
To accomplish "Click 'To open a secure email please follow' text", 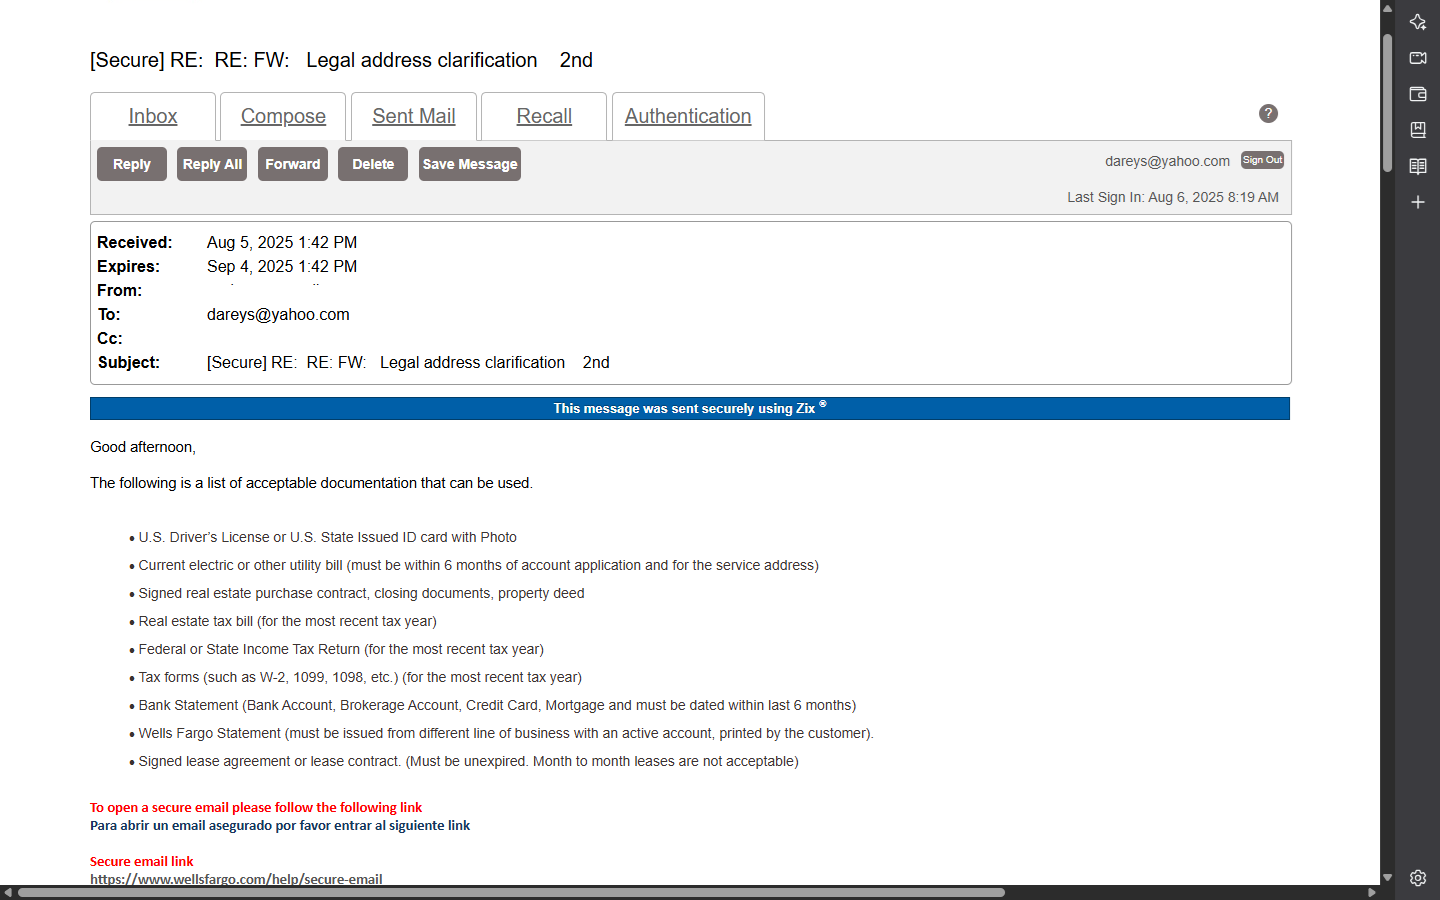I will [x=256, y=807].
